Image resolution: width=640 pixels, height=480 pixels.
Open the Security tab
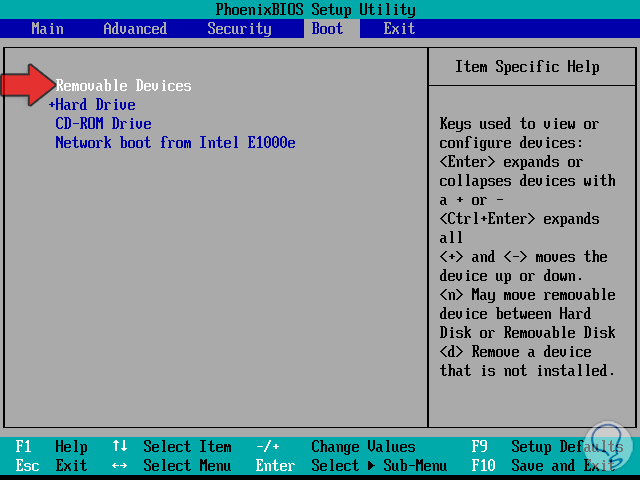point(239,29)
